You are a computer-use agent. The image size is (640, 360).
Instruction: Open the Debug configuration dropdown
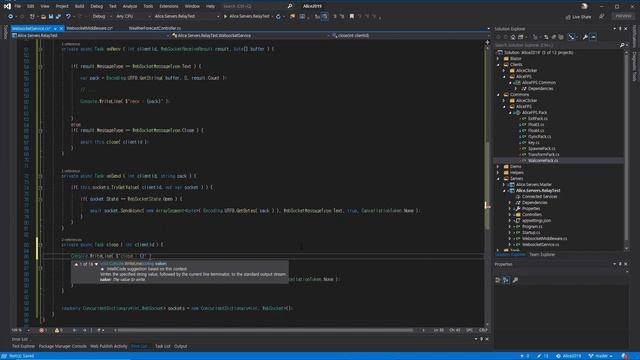pyautogui.click(x=101, y=16)
